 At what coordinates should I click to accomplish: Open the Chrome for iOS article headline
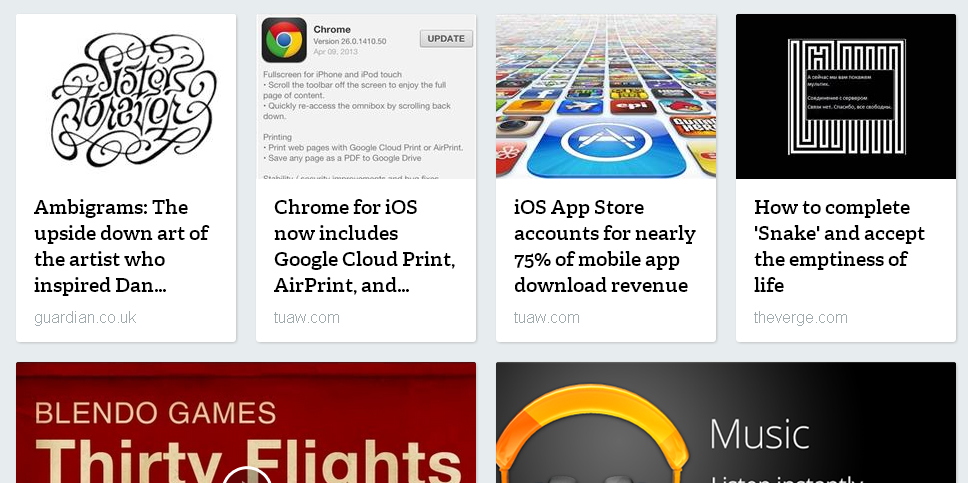coord(364,246)
